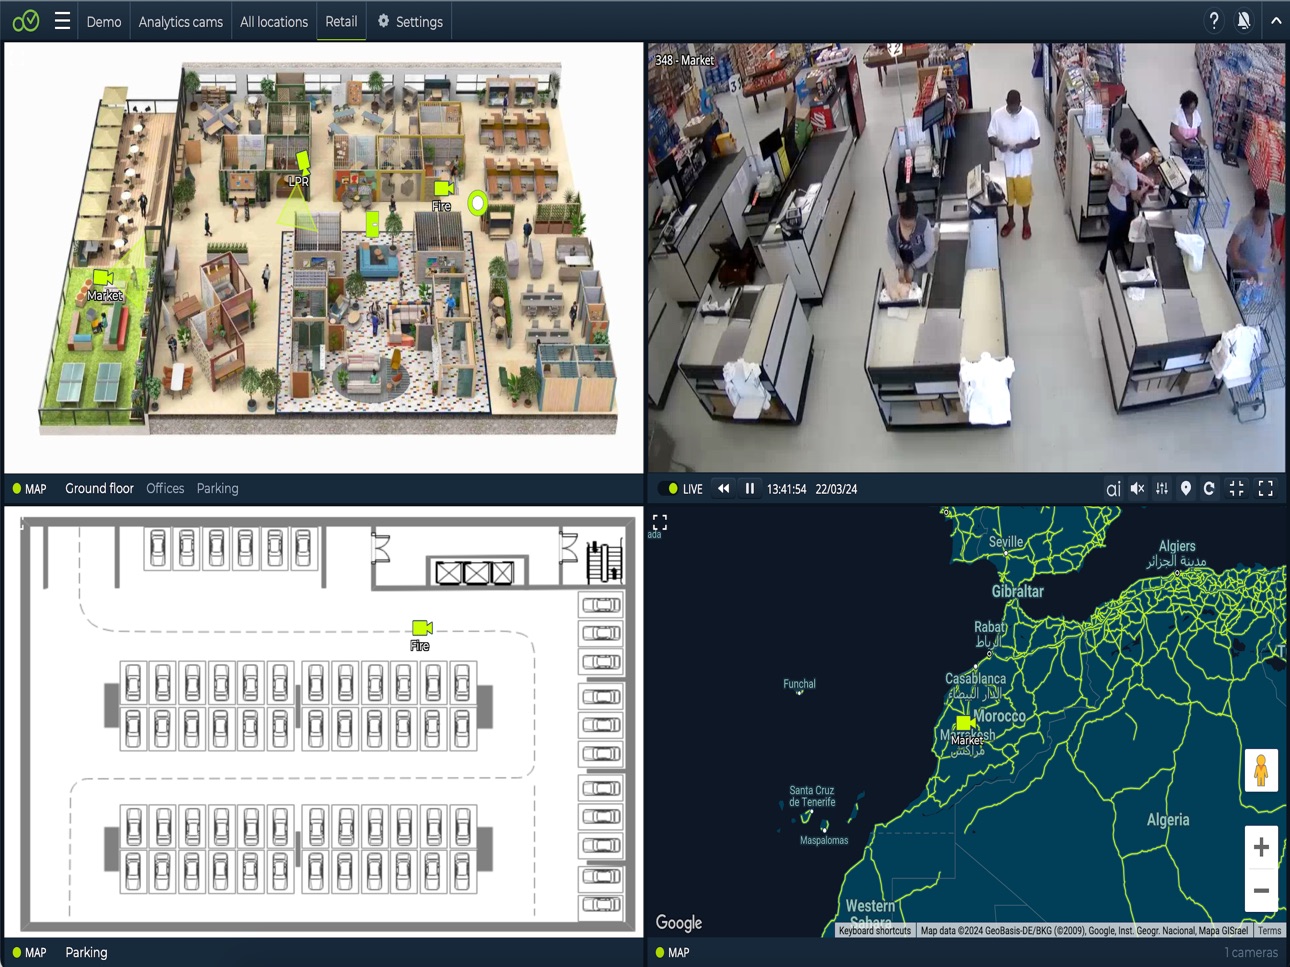Collapse the top bar with the chevron

[x=1276, y=21]
